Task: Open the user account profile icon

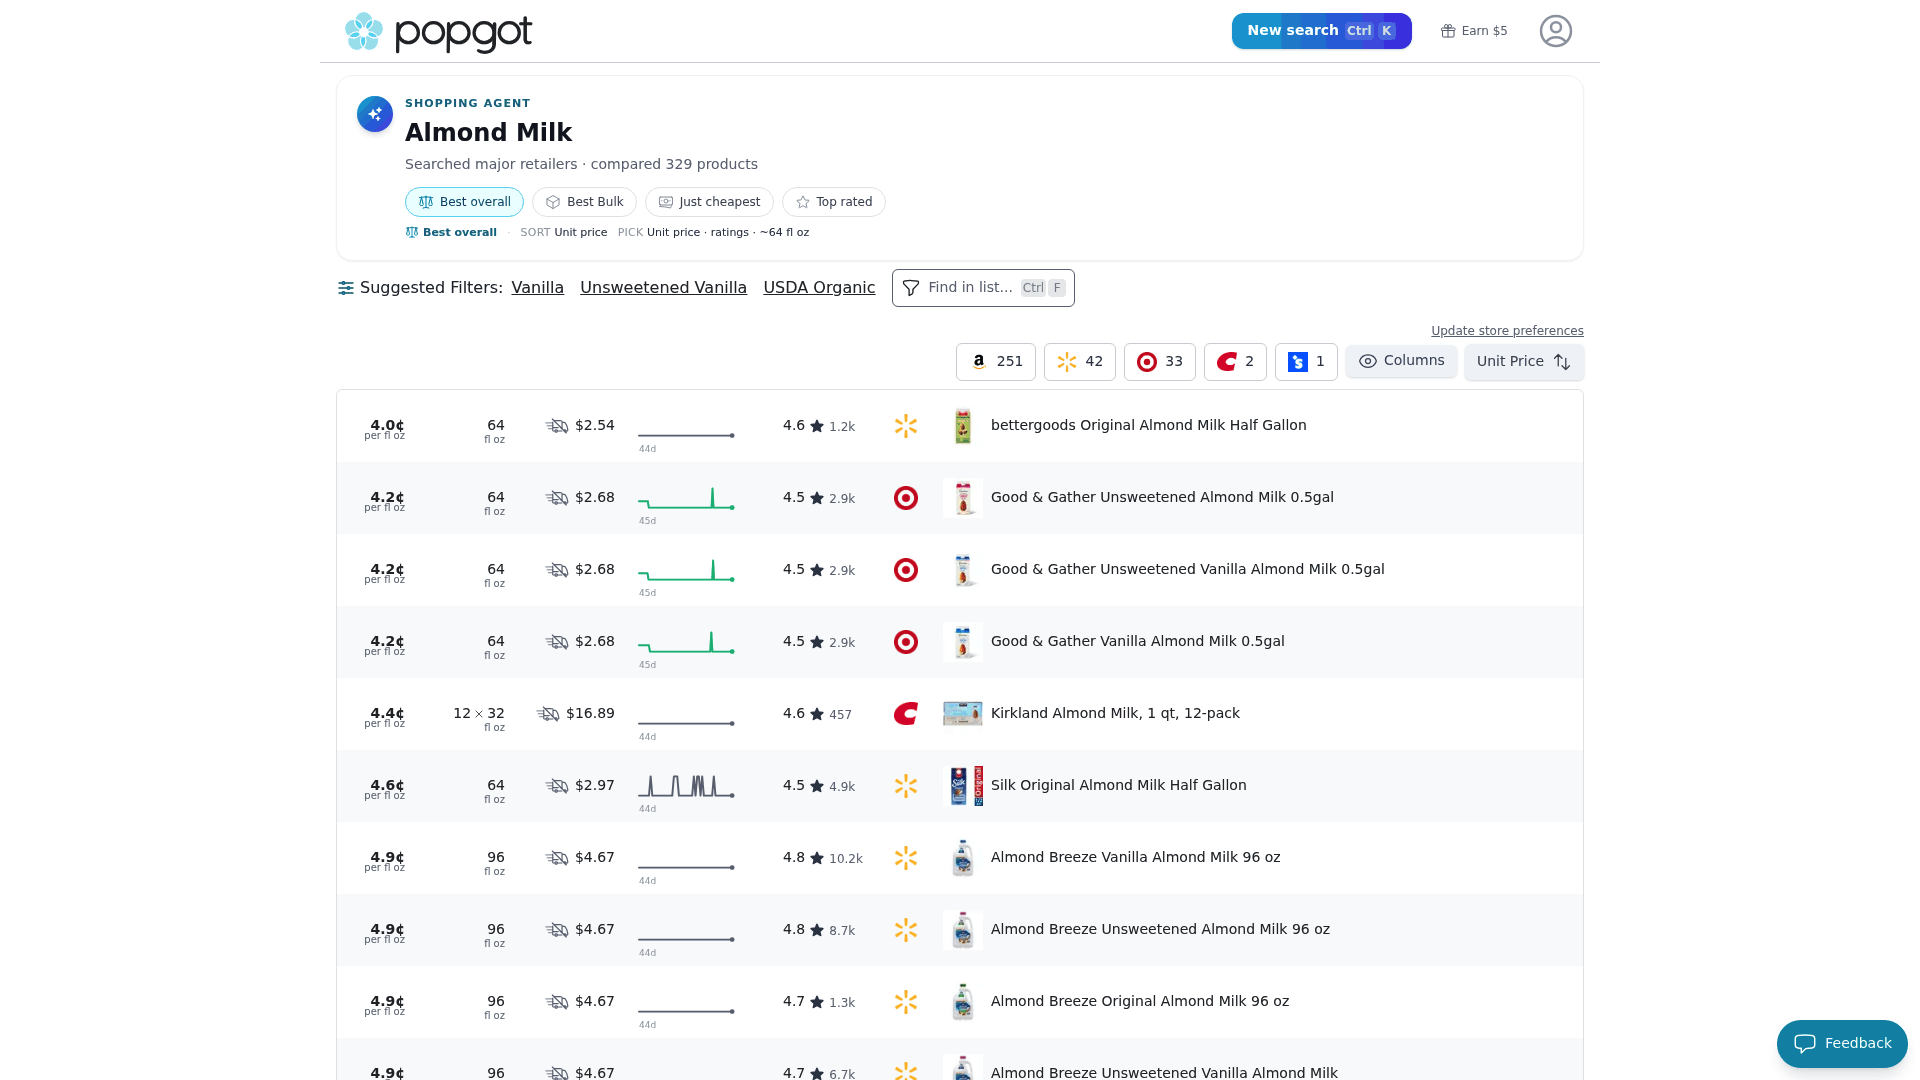Action: [1555, 31]
